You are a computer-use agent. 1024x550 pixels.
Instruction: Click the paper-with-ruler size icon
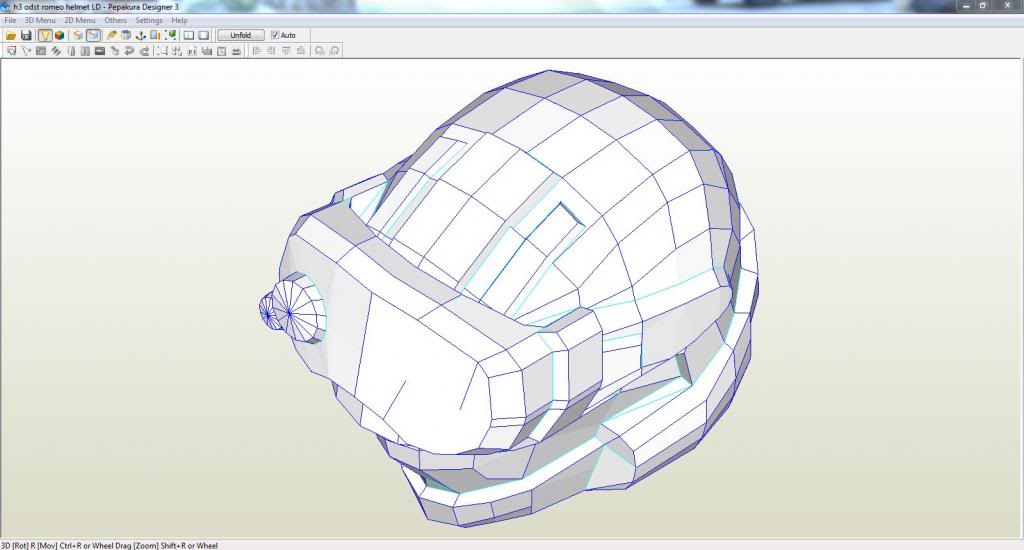pos(155,35)
